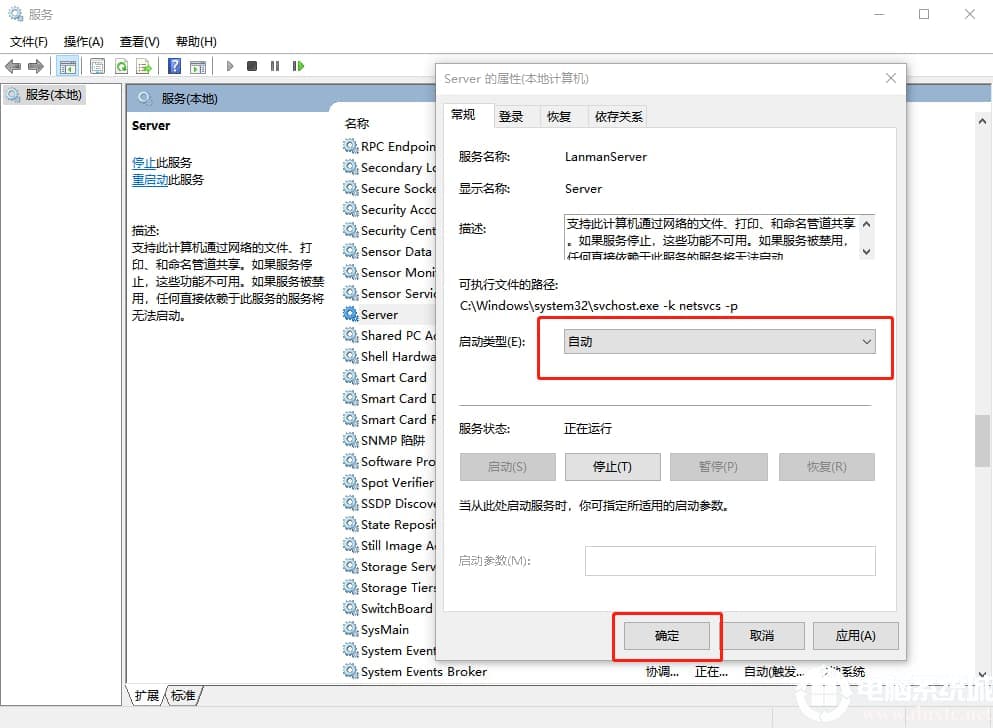
Task: Click the executable path text
Action: [598, 306]
